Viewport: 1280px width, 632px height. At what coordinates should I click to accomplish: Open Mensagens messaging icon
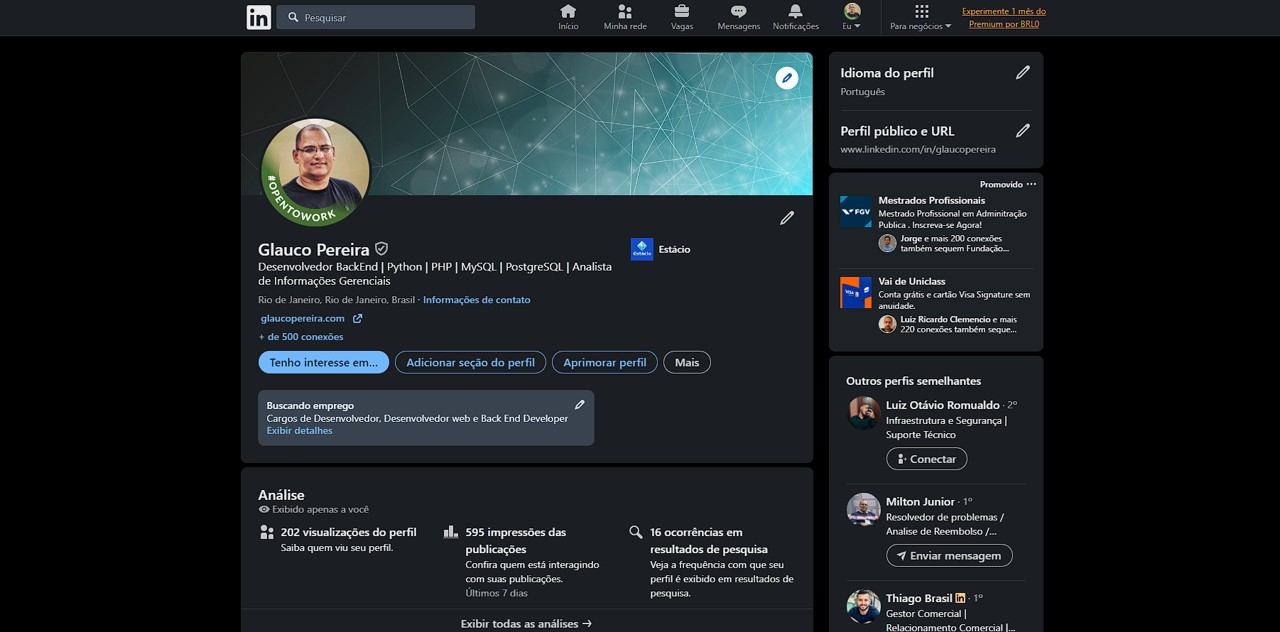(738, 12)
